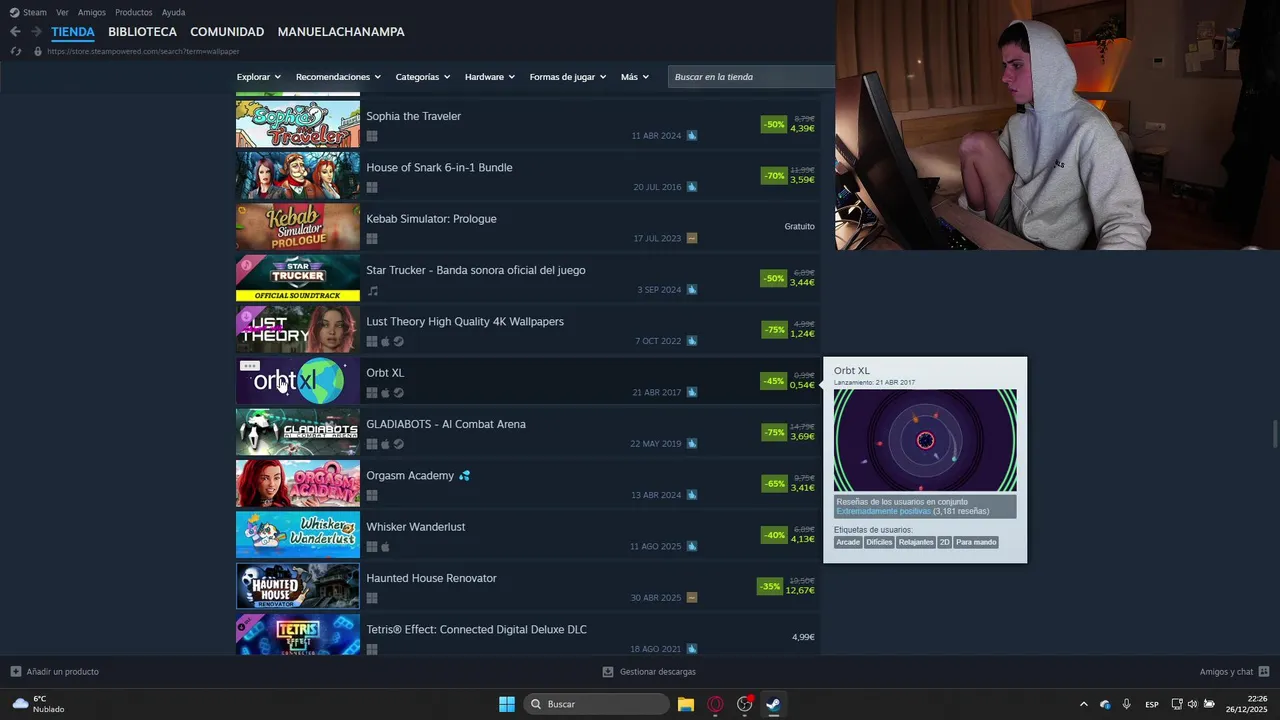Click the Steam icon in the taskbar
Viewport: 1280px width, 720px height.
click(x=773, y=704)
